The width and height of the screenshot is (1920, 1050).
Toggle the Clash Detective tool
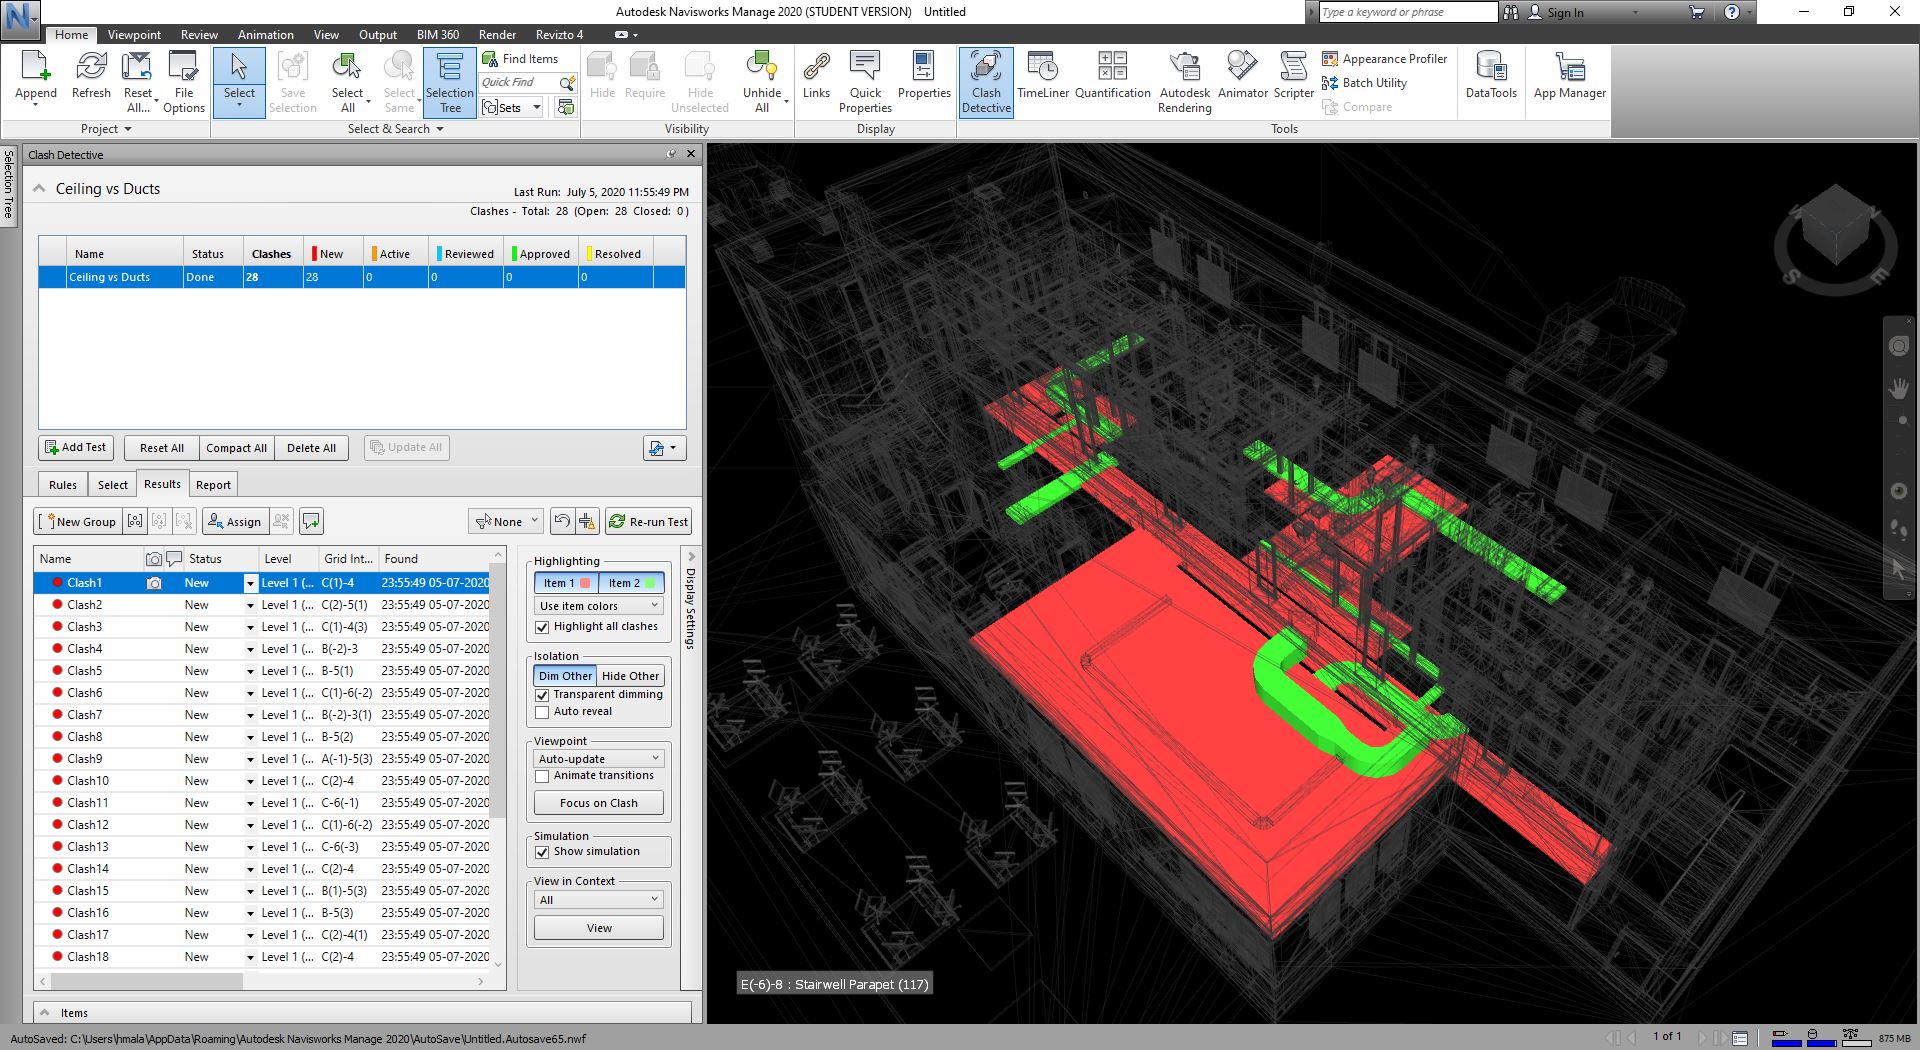tap(986, 81)
